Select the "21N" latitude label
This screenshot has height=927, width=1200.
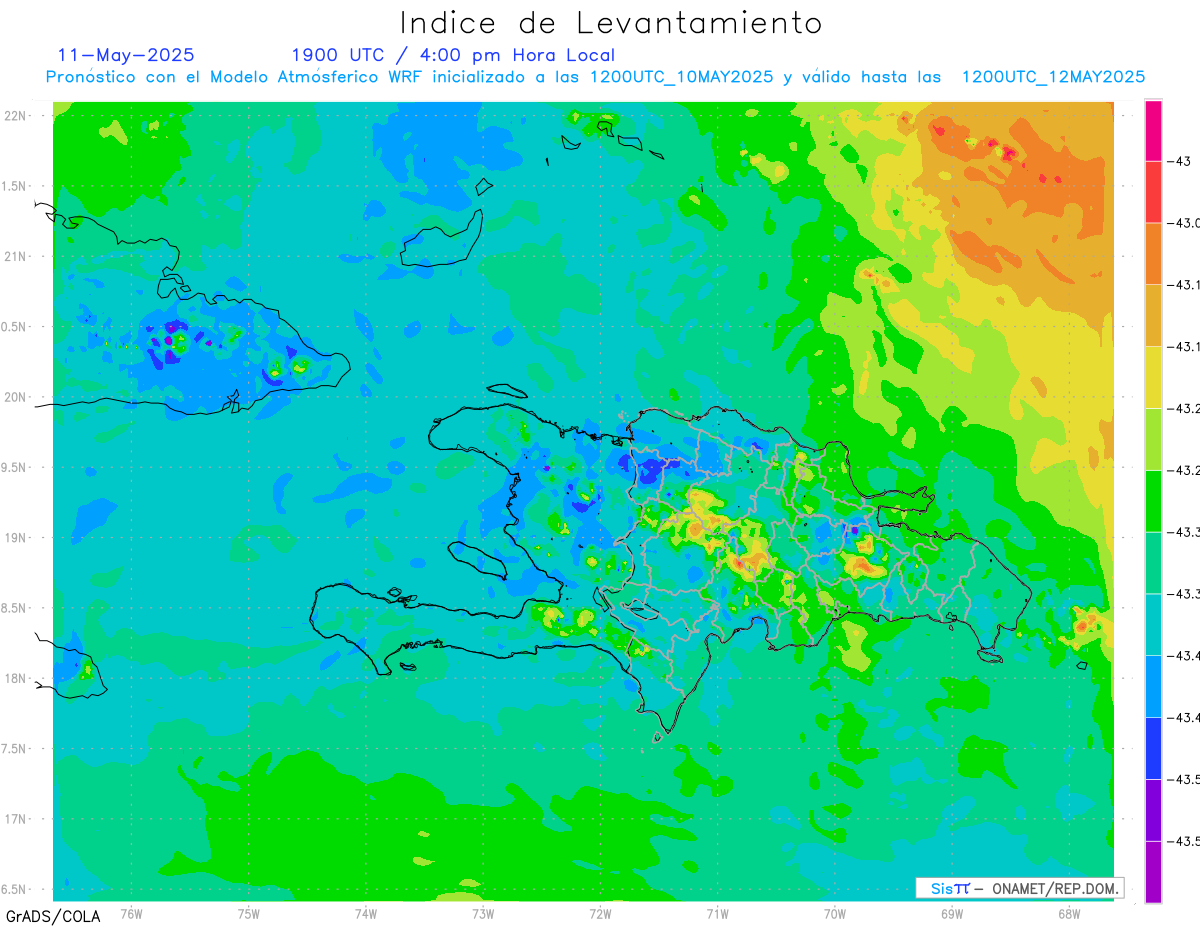17,256
